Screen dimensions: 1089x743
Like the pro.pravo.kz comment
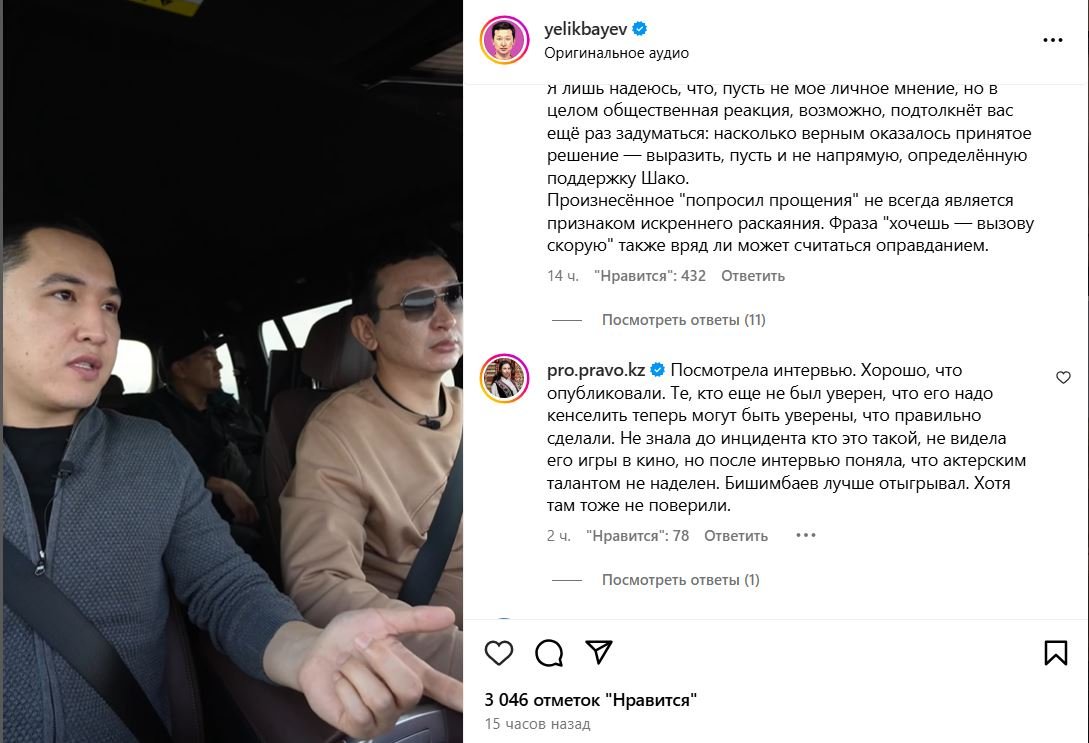pos(1063,378)
